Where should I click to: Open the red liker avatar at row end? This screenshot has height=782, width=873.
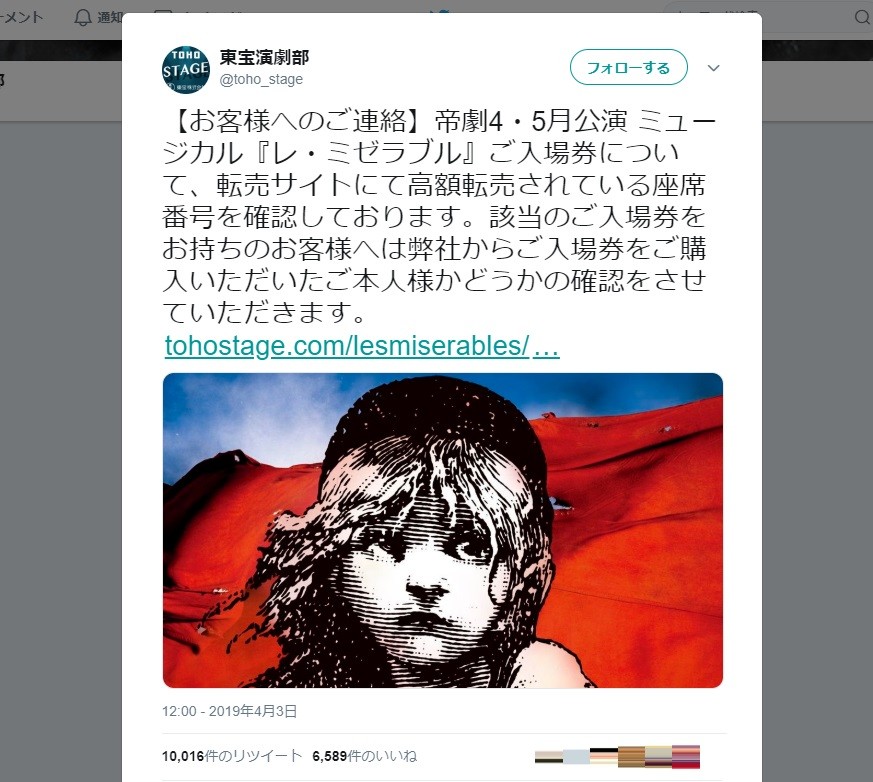point(685,757)
